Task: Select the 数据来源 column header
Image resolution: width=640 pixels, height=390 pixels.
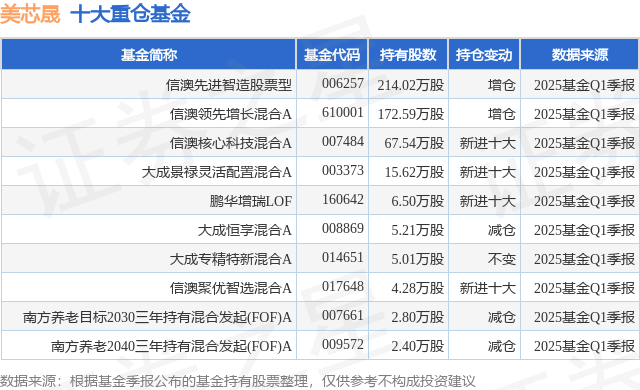Action: [x=580, y=55]
